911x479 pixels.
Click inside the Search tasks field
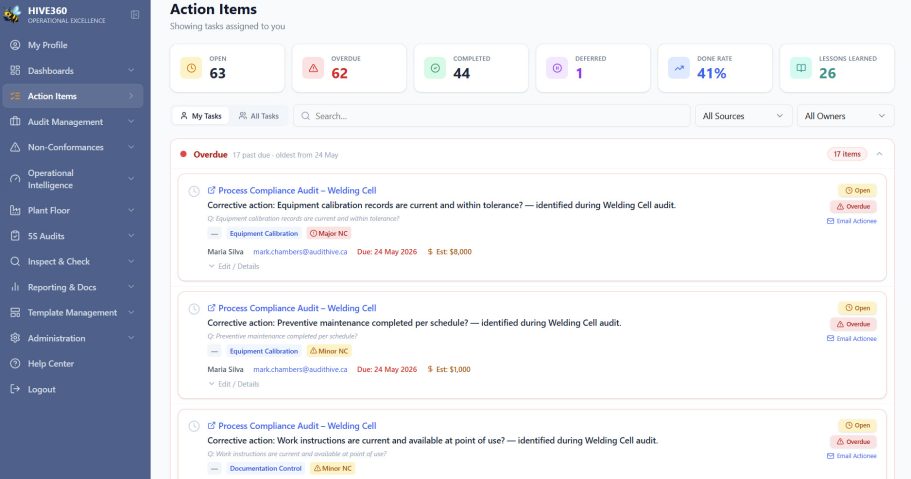[492, 116]
